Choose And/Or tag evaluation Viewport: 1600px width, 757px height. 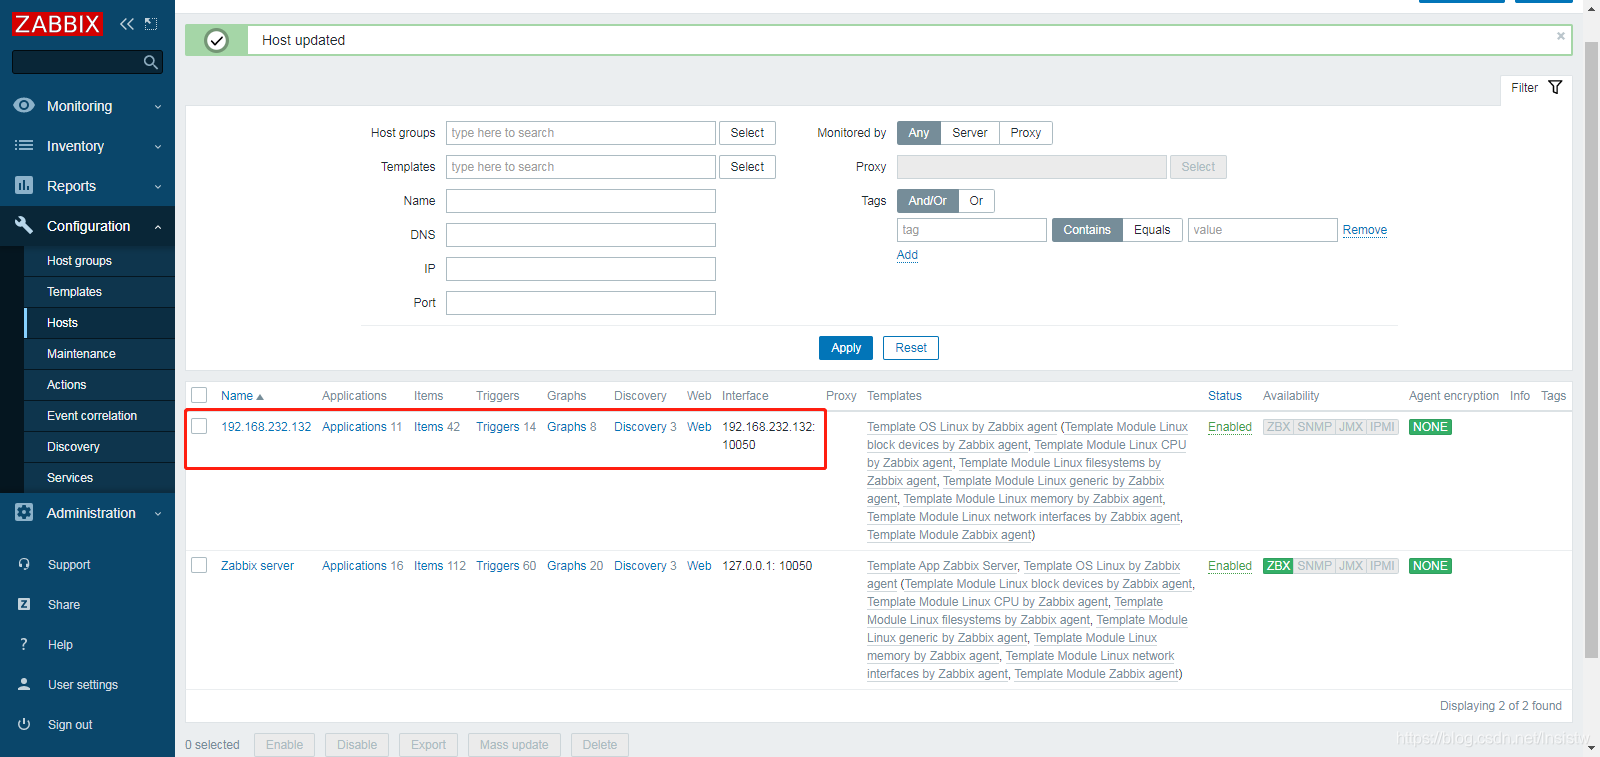(927, 201)
